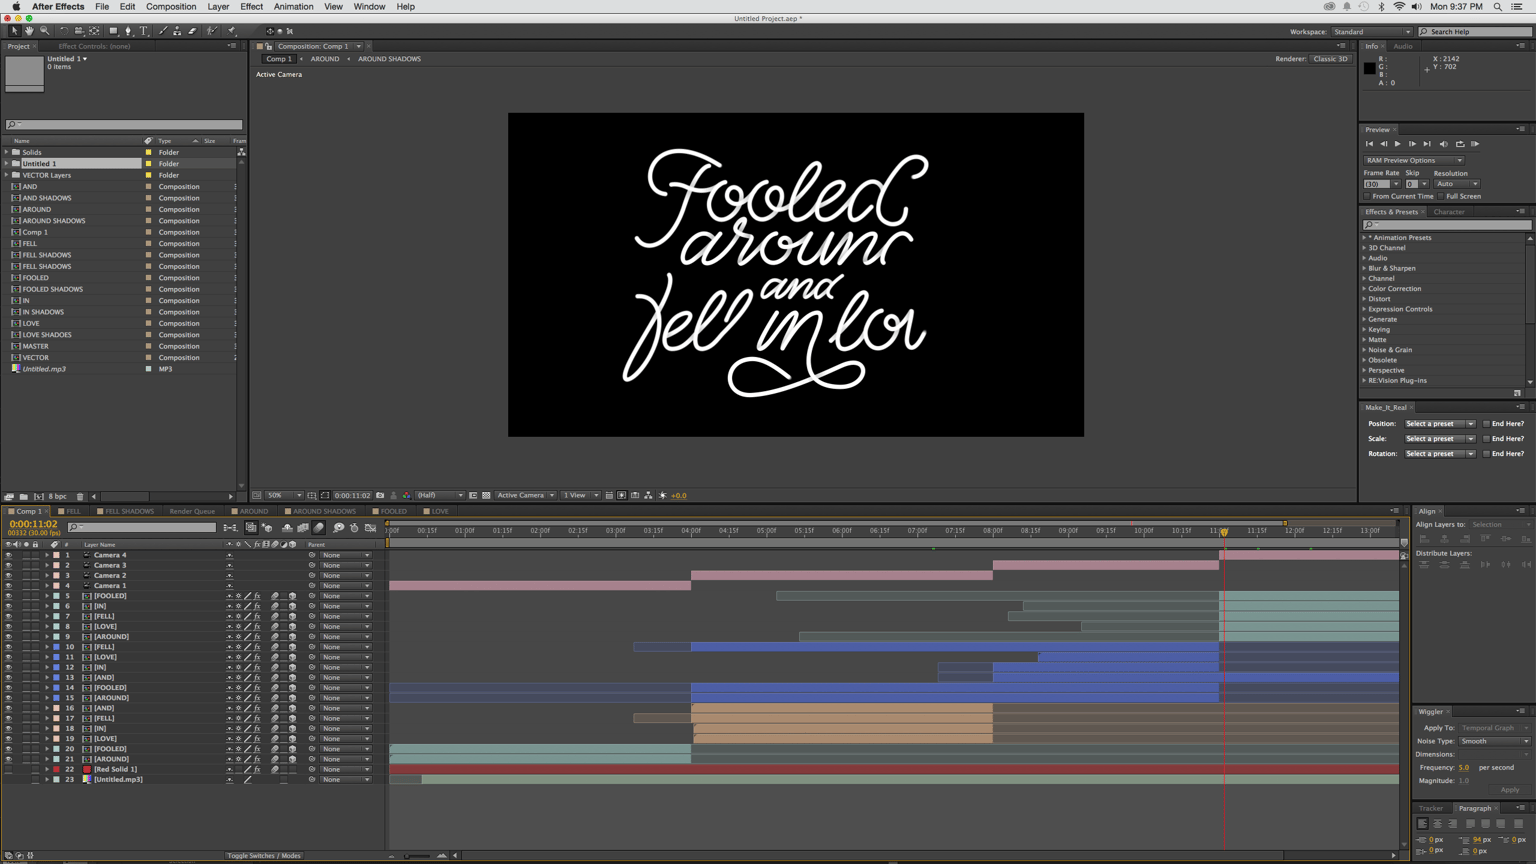Switch to the Character panel tab
Image resolution: width=1536 pixels, height=864 pixels.
pos(1448,212)
